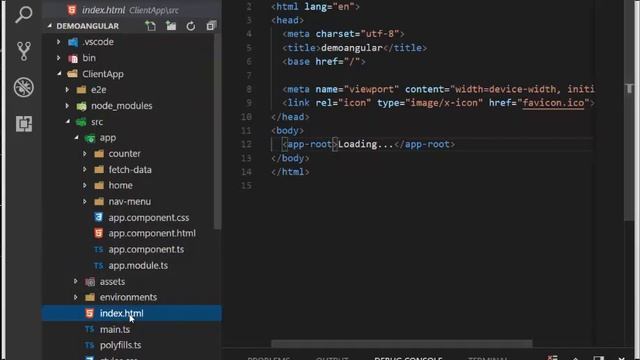Viewport: 640px width, 360px height.
Task: Collapse all folders in explorer
Action: (x=211, y=26)
